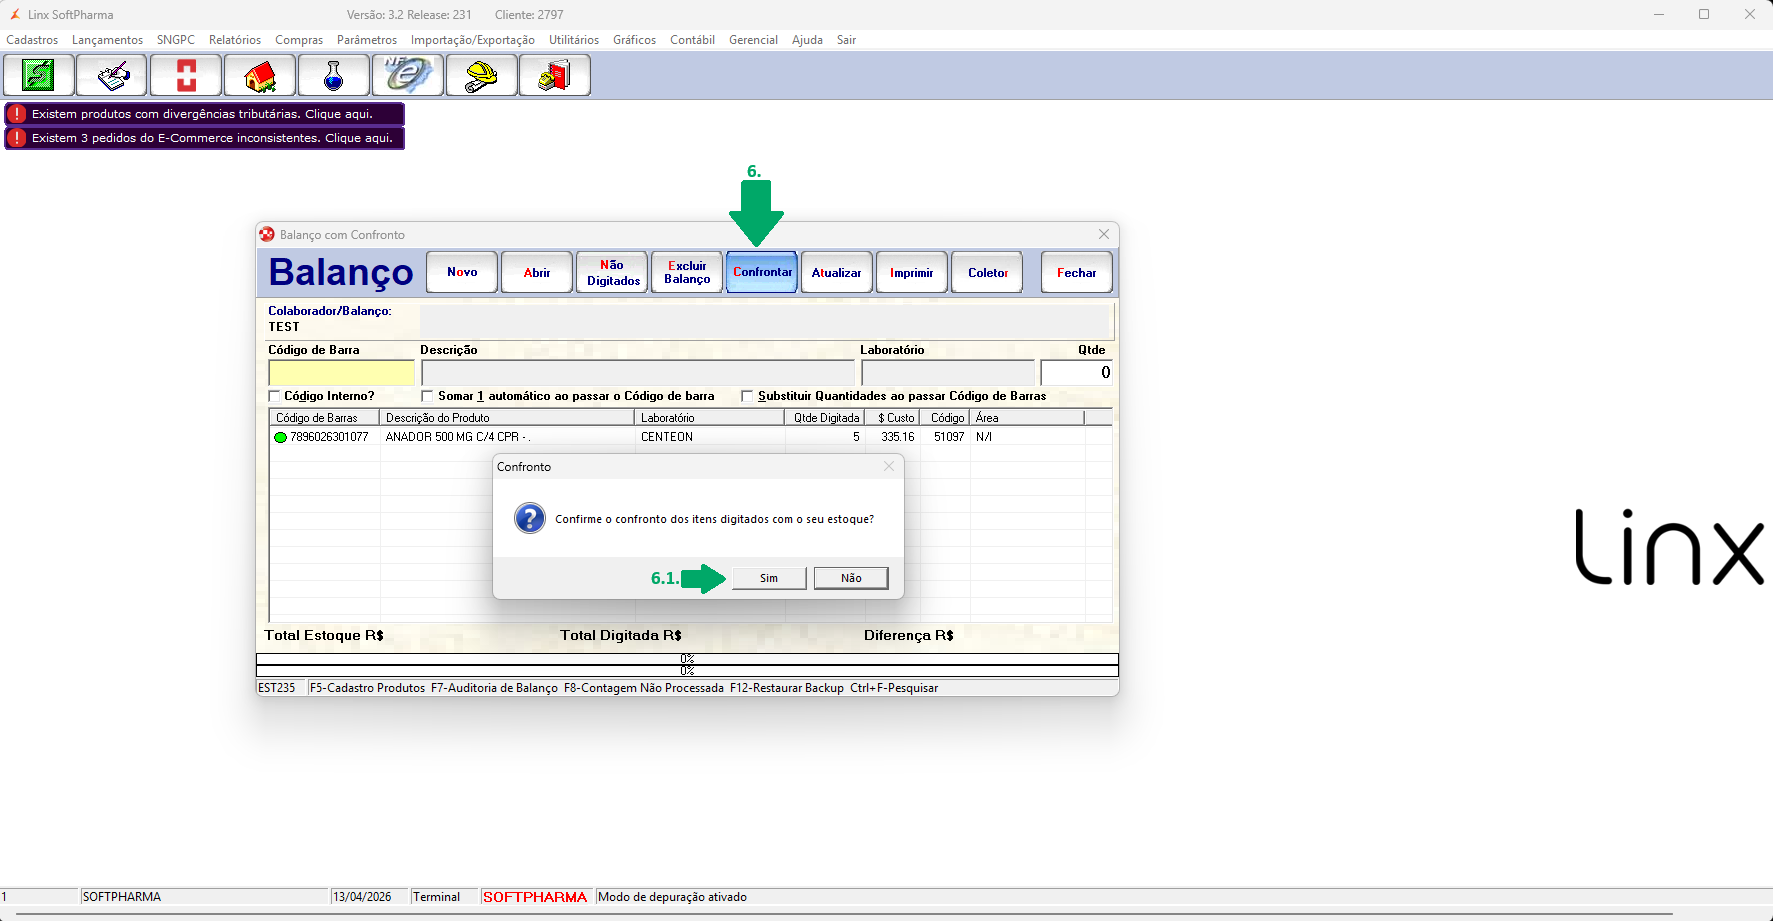Click the Laboratório input field
The height and width of the screenshot is (921, 1773).
(x=948, y=373)
